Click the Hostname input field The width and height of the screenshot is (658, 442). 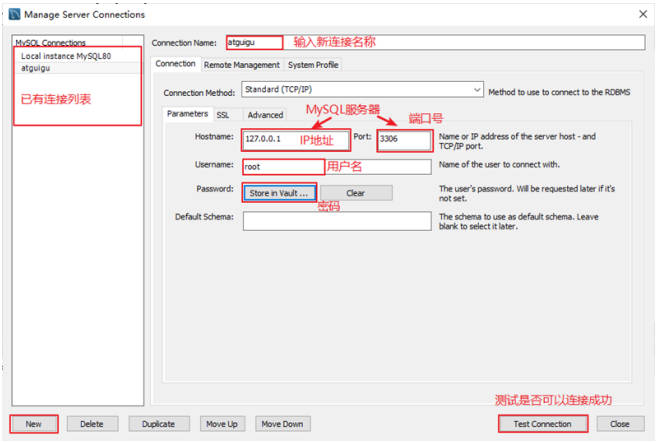[x=295, y=139]
